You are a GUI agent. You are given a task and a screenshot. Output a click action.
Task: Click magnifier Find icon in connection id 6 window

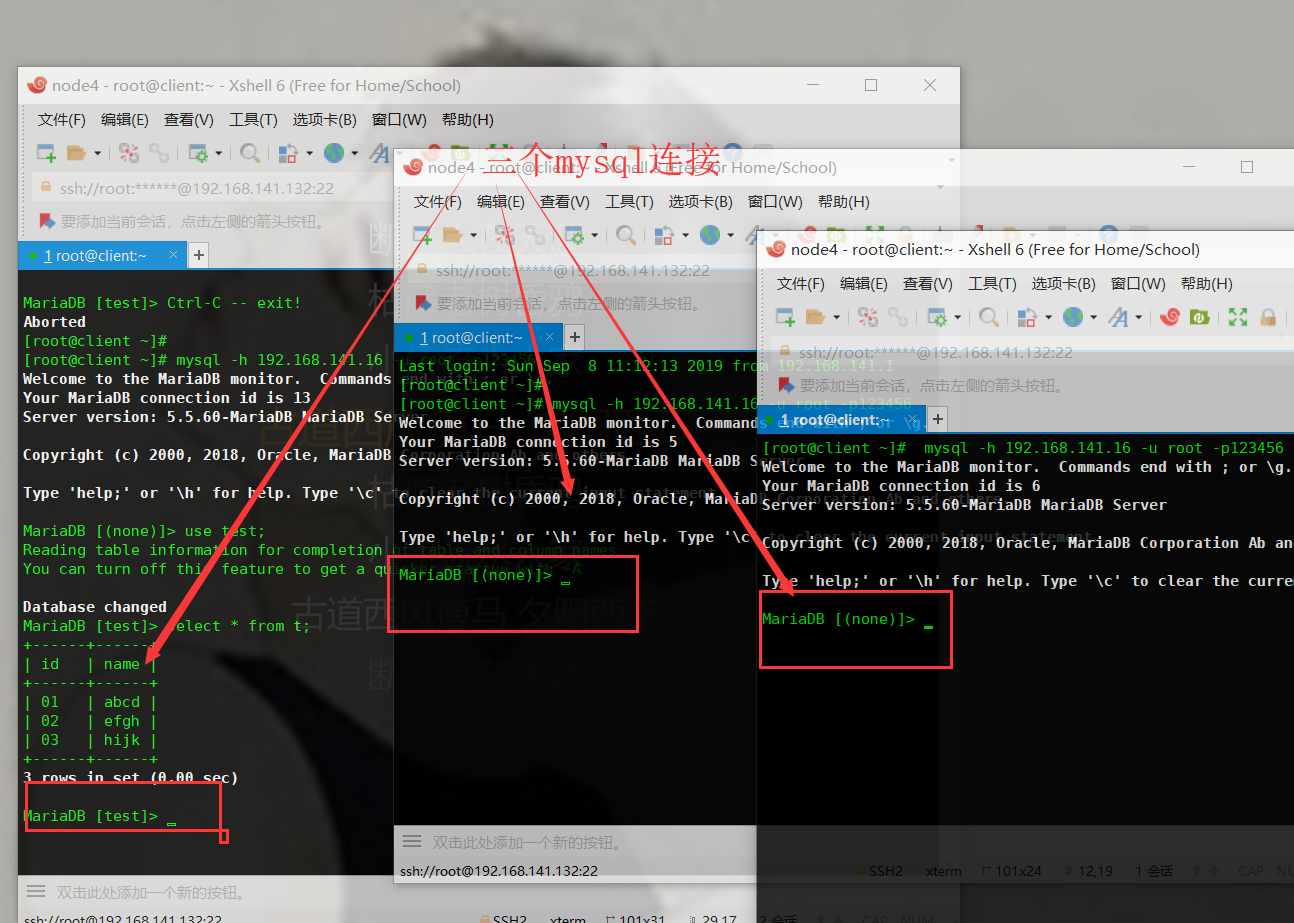pyautogui.click(x=989, y=317)
